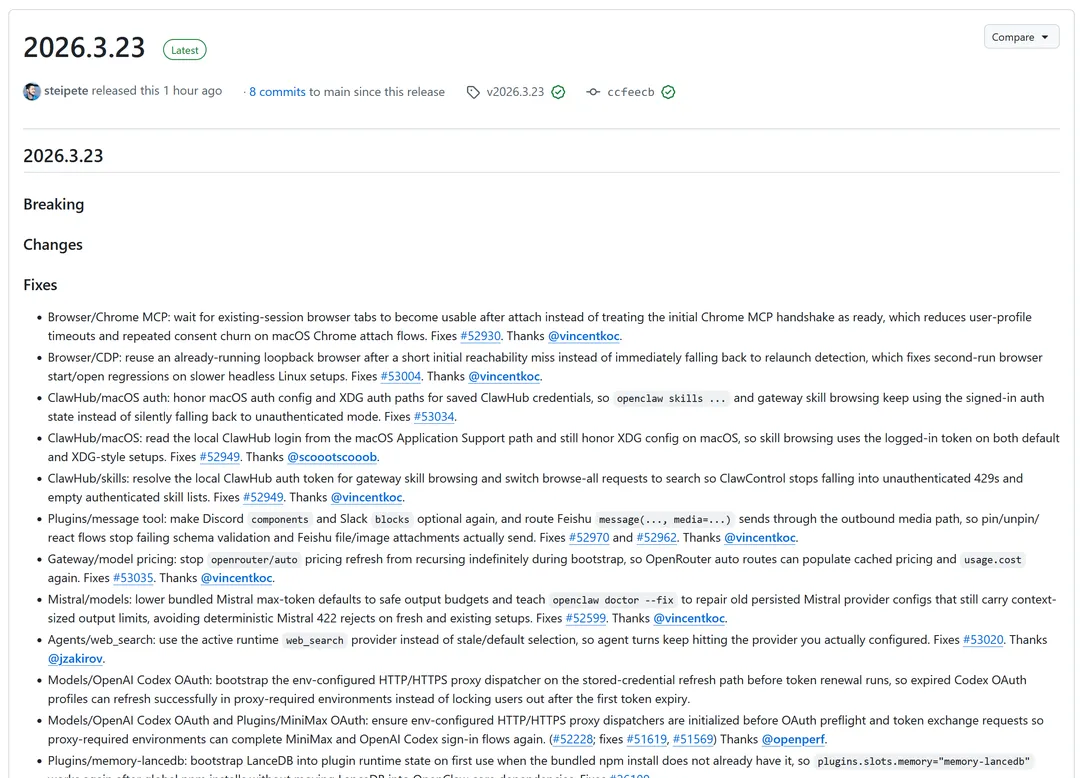
Task: Click the 'openclaw doctor --fix' code snippet
Action: pyautogui.click(x=612, y=600)
